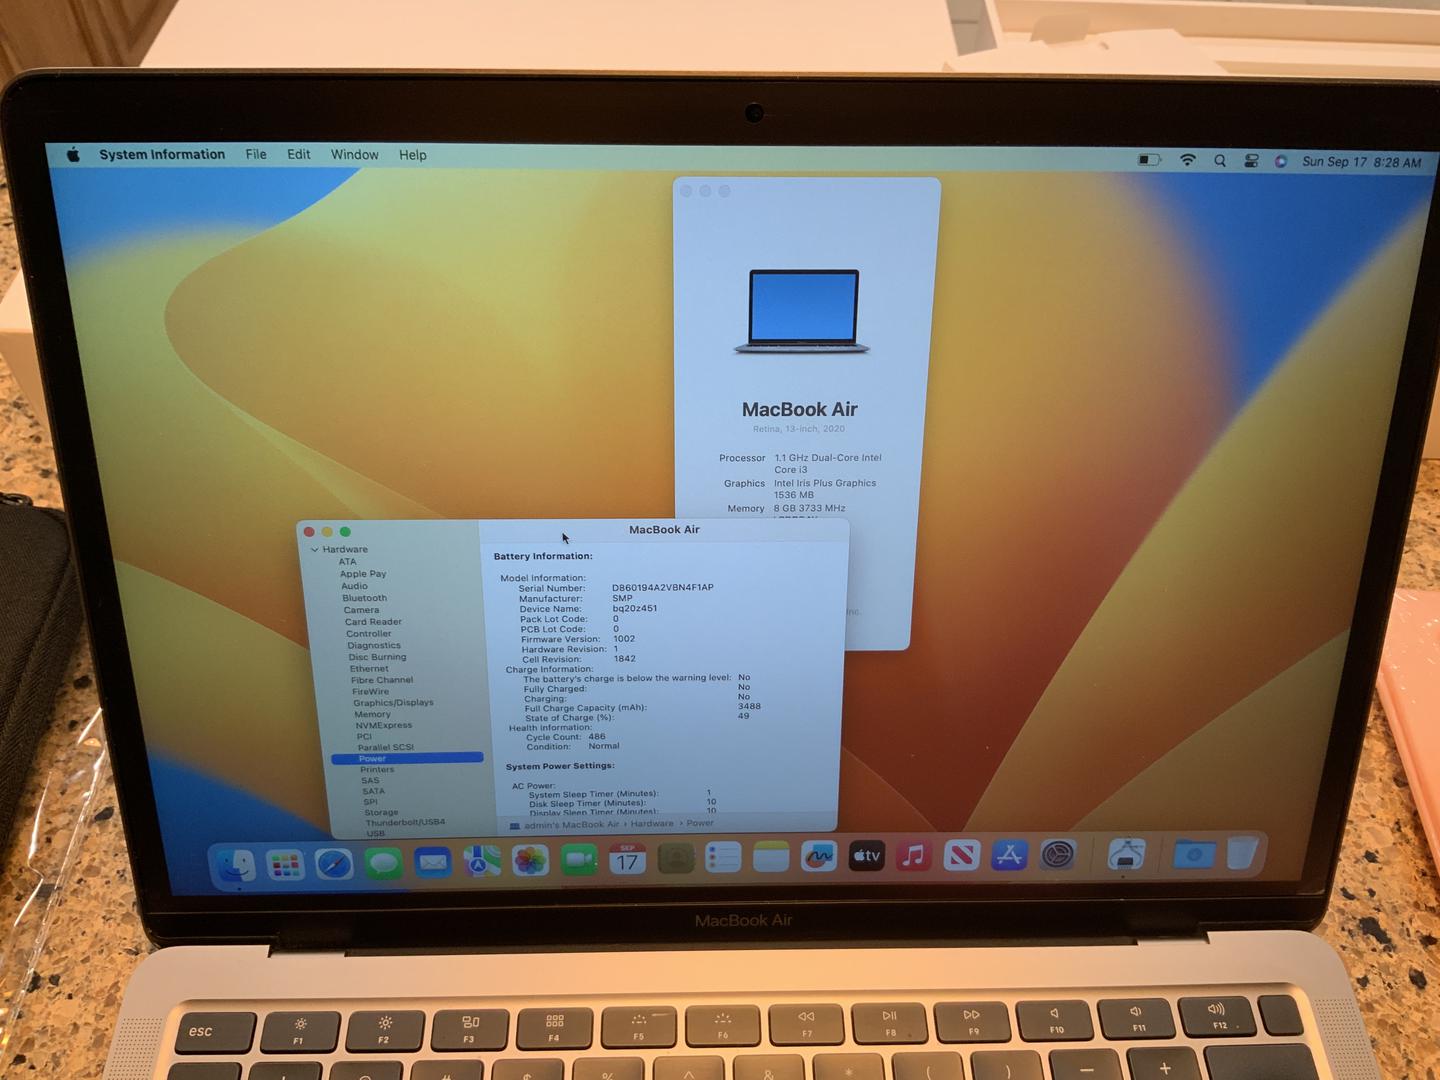The width and height of the screenshot is (1440, 1080).
Task: Select Camera in the sidebar
Action: [361, 610]
